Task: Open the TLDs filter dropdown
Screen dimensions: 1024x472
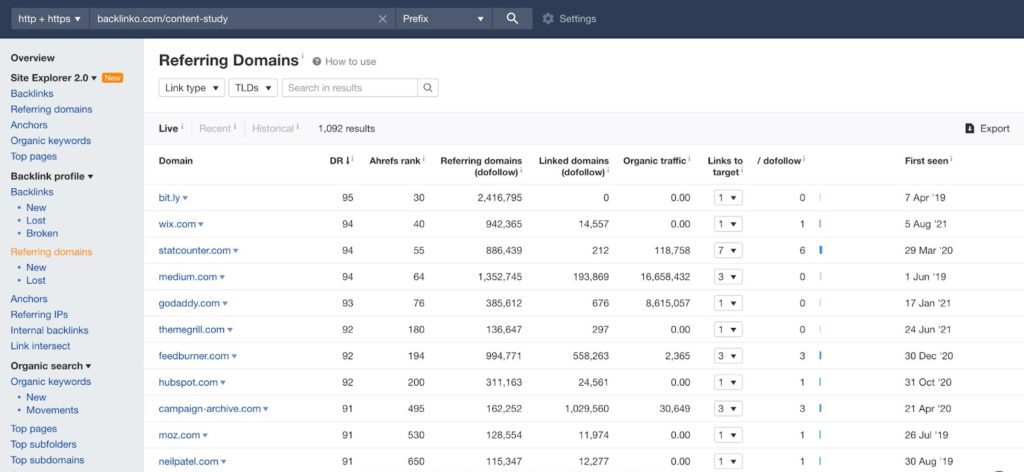Action: (x=253, y=87)
